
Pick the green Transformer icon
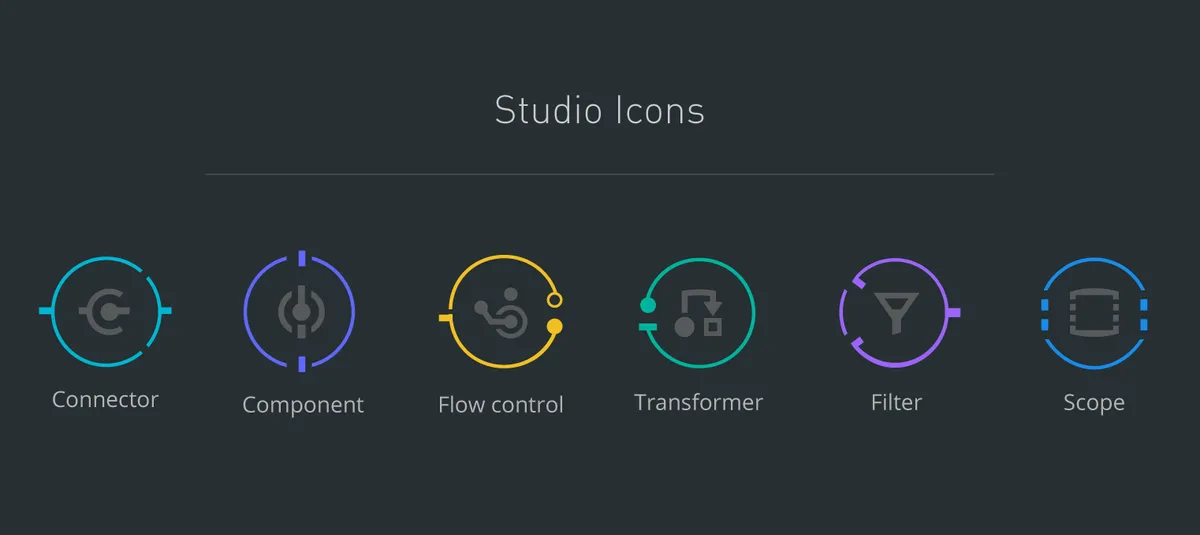[x=699, y=313]
